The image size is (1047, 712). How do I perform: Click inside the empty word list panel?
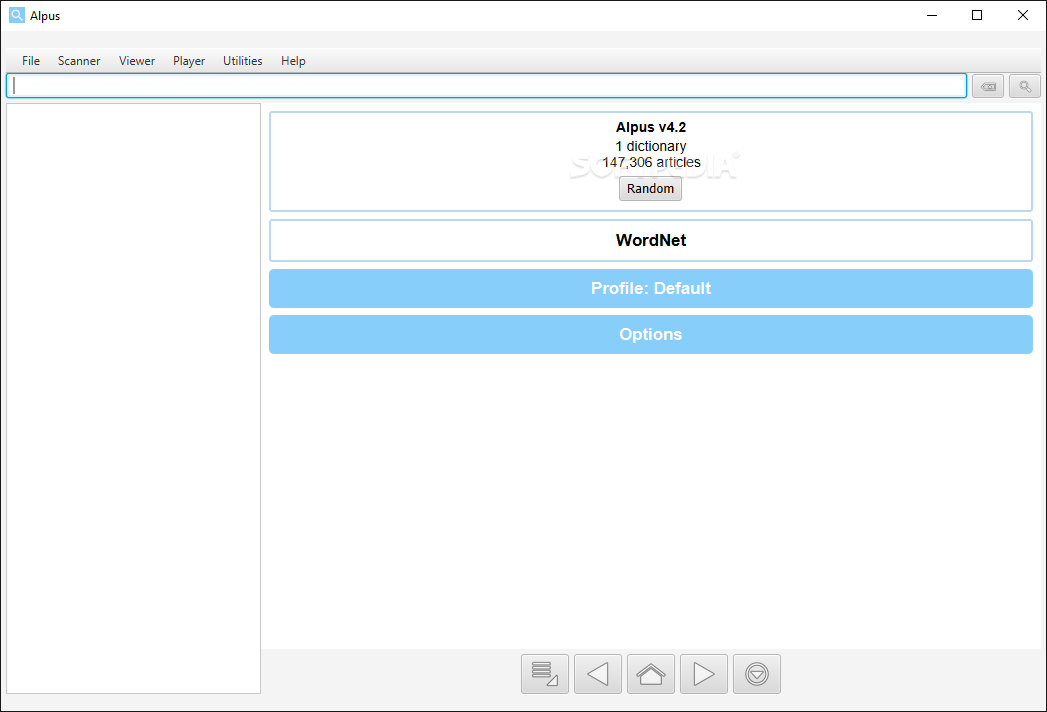click(x=134, y=398)
